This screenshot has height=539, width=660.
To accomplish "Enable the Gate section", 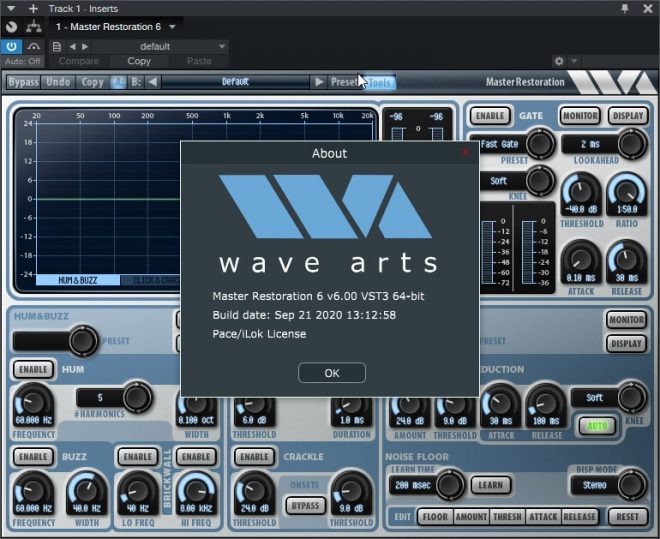I will pos(490,116).
